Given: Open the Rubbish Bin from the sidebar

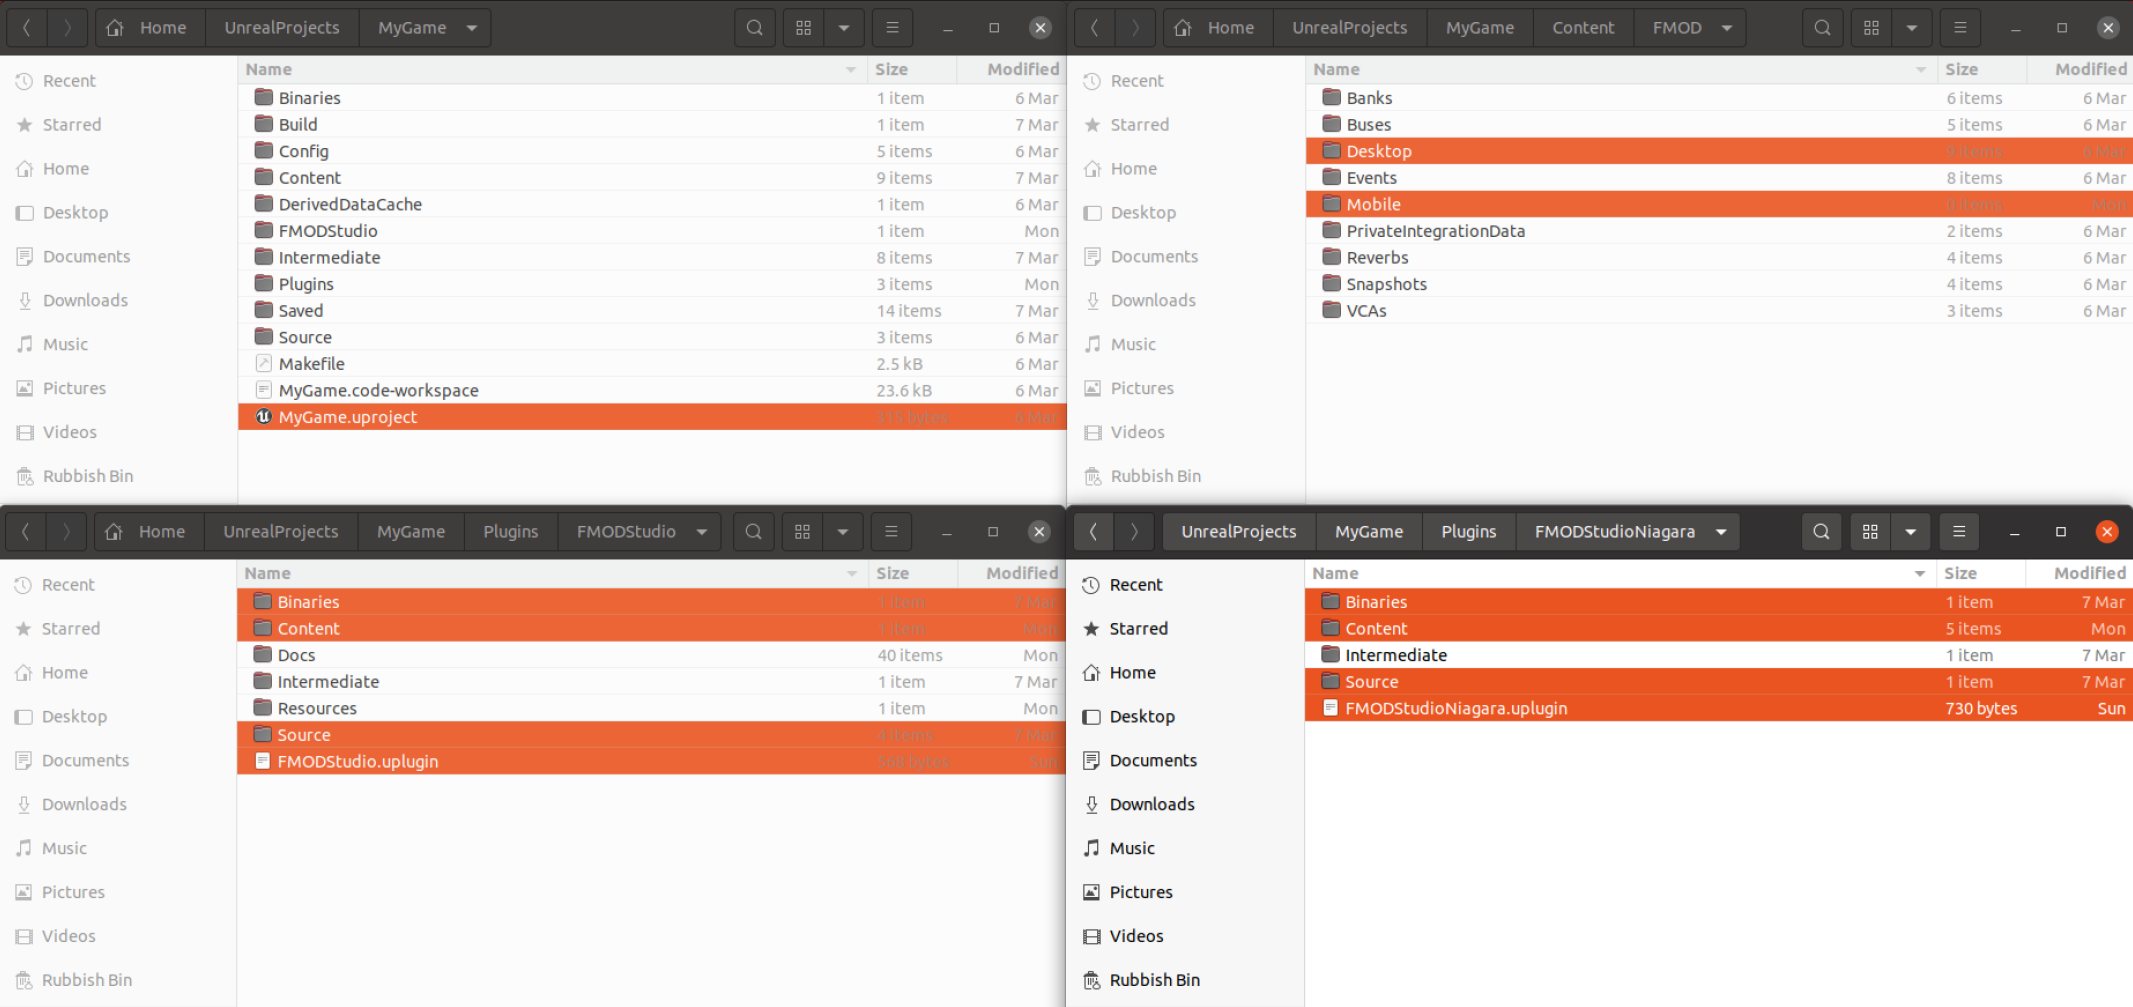Looking at the screenshot, I should point(87,476).
